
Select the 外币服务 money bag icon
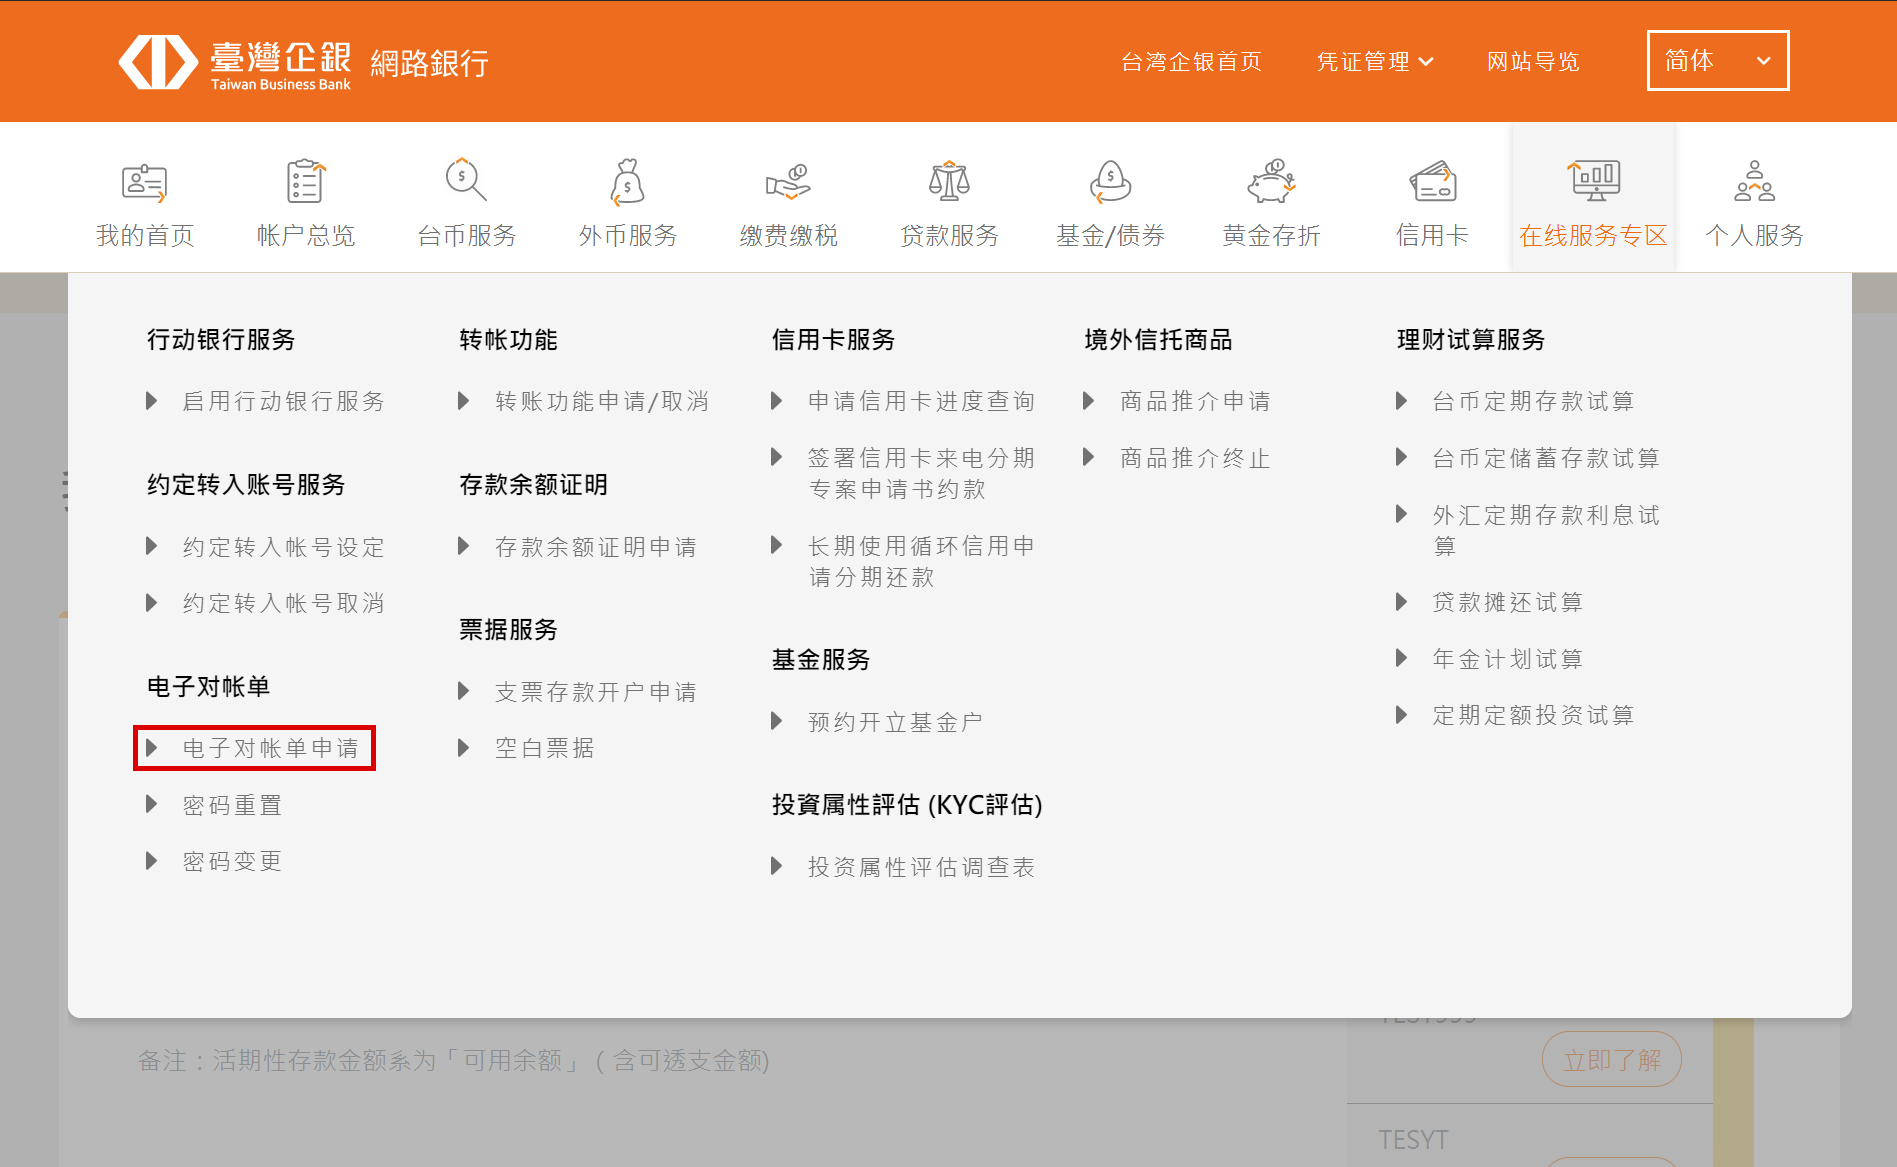click(x=627, y=182)
